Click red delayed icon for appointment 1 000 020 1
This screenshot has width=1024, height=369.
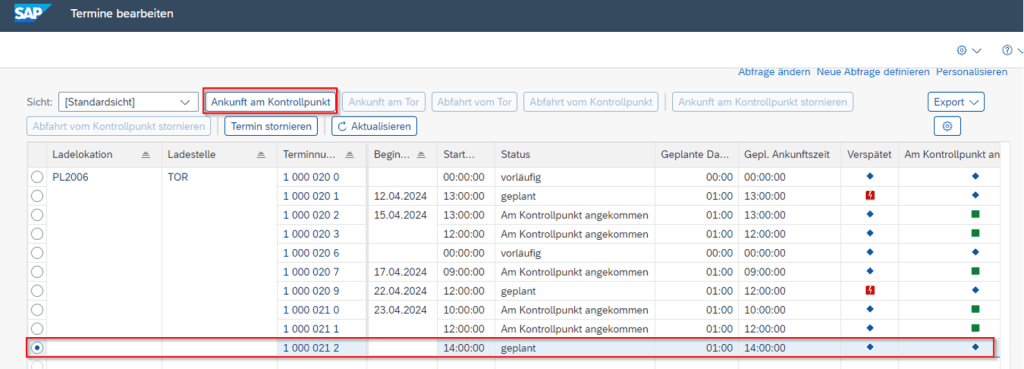click(869, 195)
